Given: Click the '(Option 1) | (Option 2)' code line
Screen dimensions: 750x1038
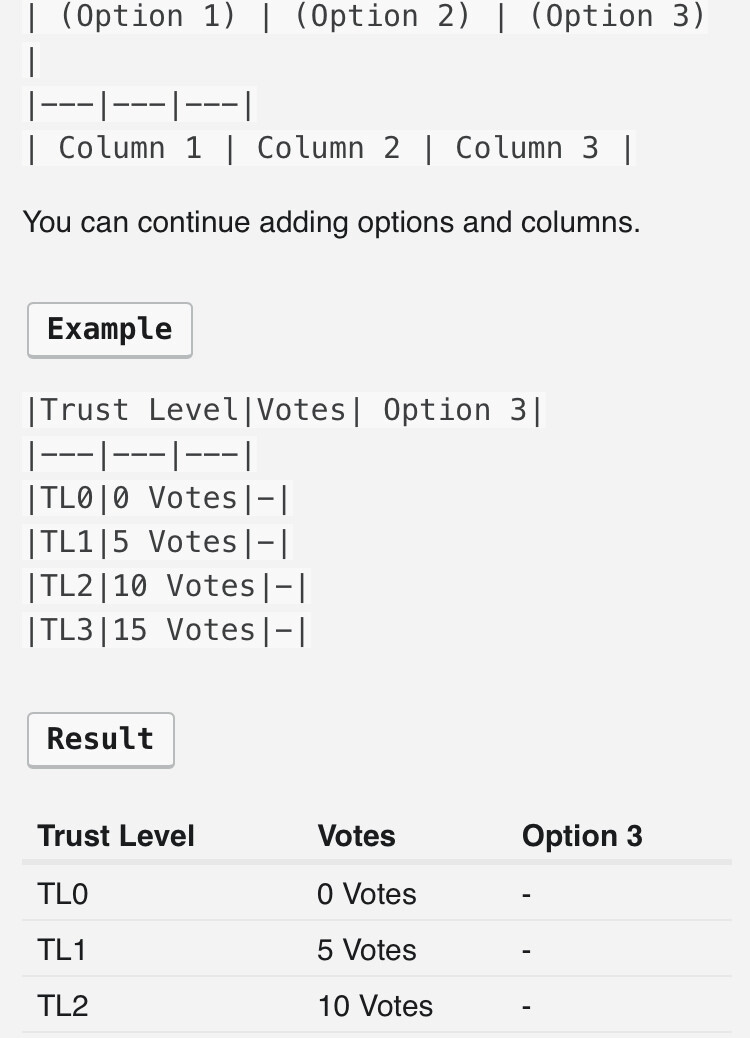Looking at the screenshot, I should coord(365,17).
